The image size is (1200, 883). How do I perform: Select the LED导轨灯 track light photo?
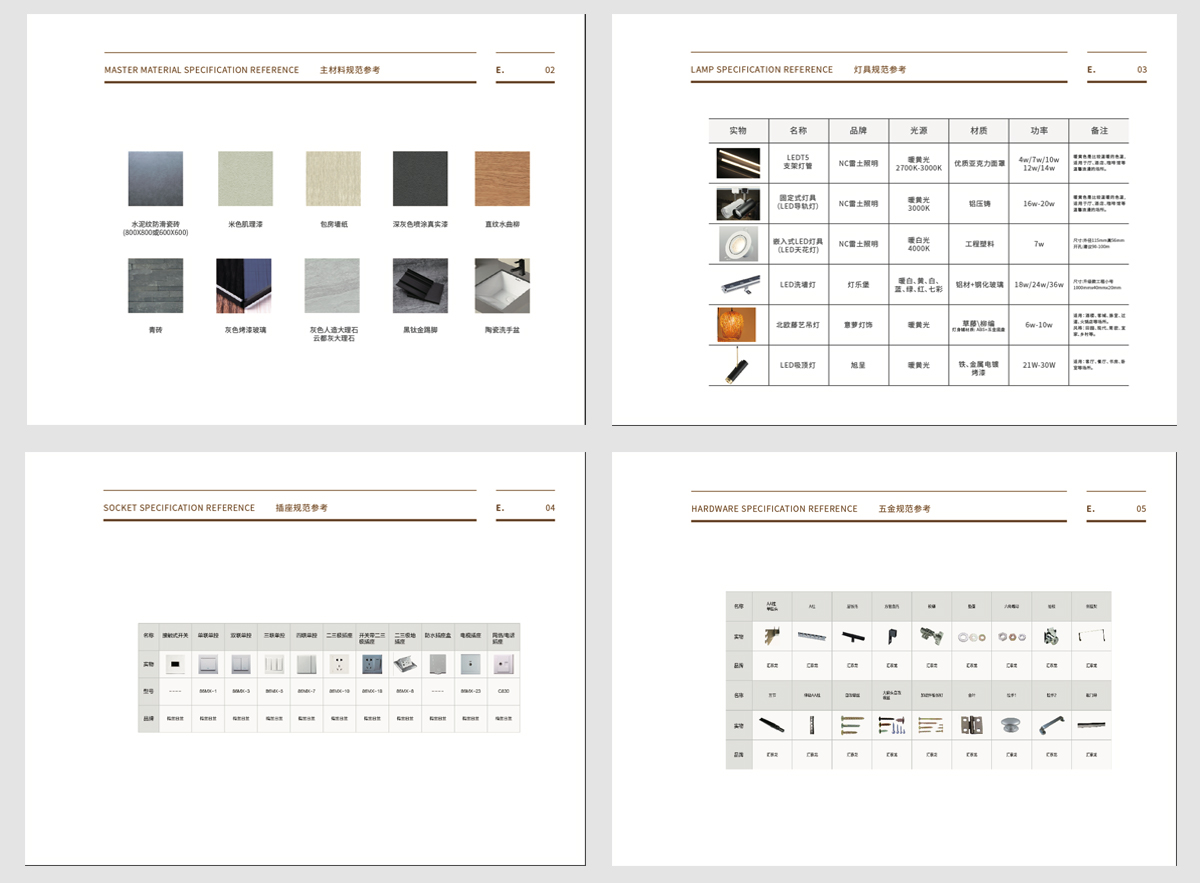click(x=738, y=203)
